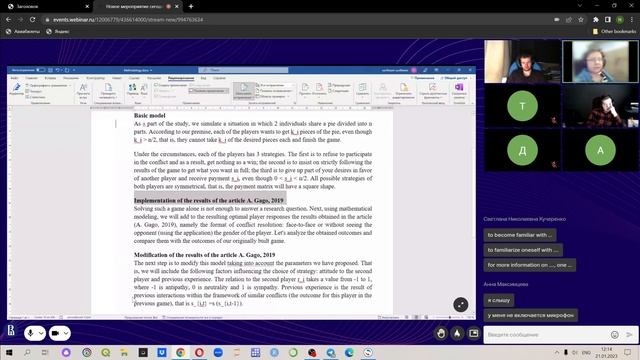Mute or unmute the webinar microphone button

31,333
